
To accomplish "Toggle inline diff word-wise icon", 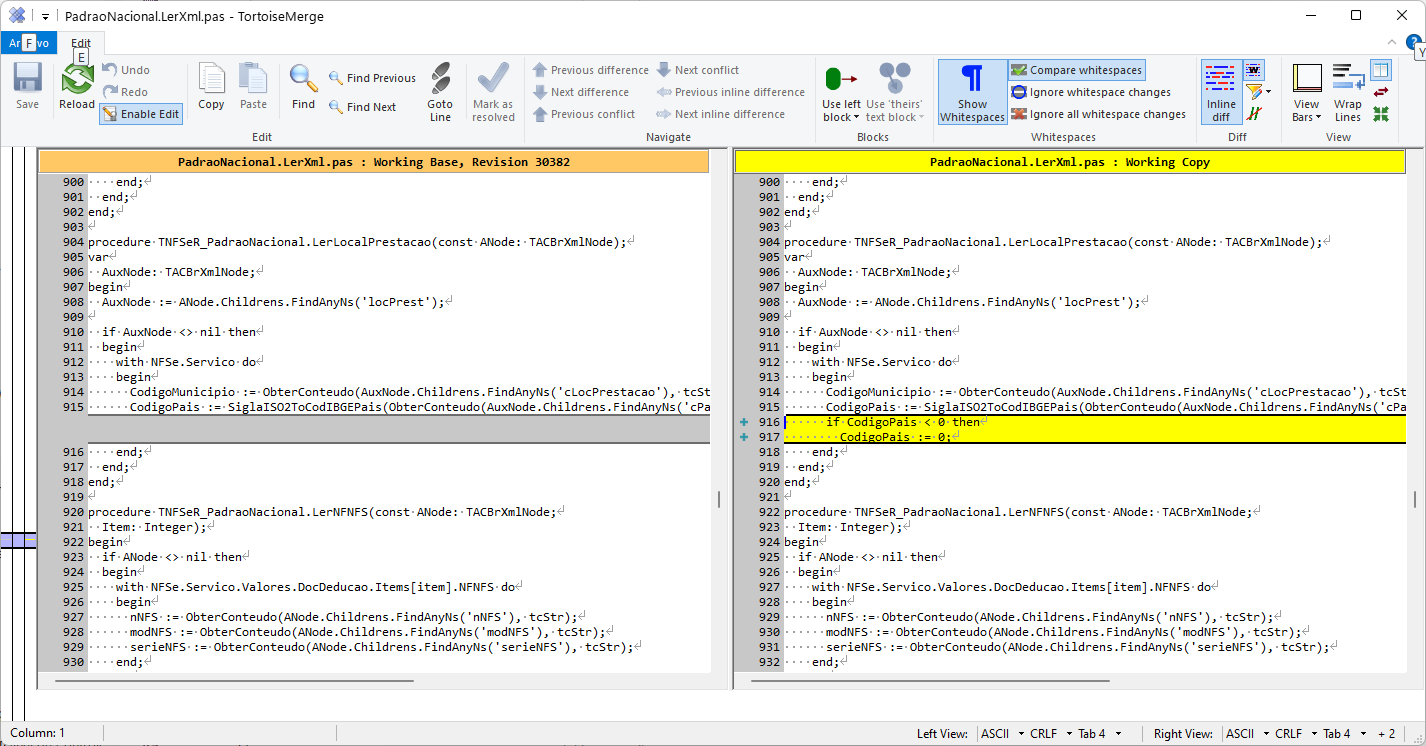I will click(x=1254, y=70).
